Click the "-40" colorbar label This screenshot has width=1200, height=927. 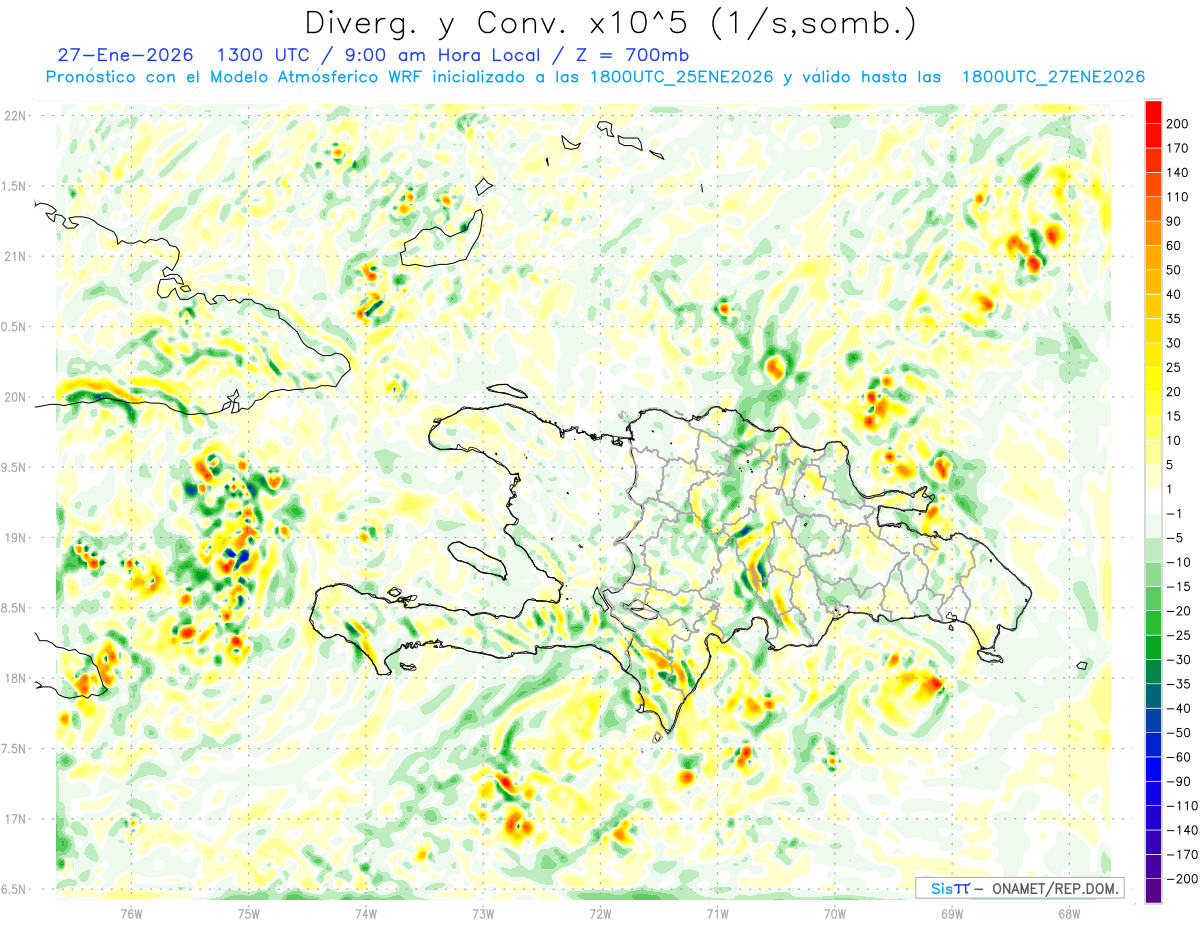[1179, 709]
